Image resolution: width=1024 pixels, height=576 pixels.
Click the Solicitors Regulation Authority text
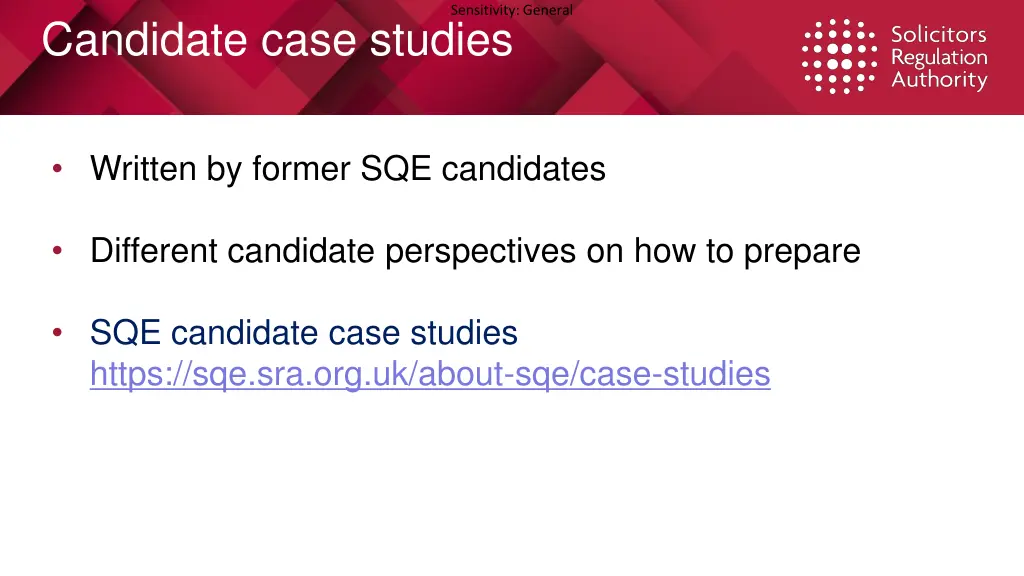(939, 57)
